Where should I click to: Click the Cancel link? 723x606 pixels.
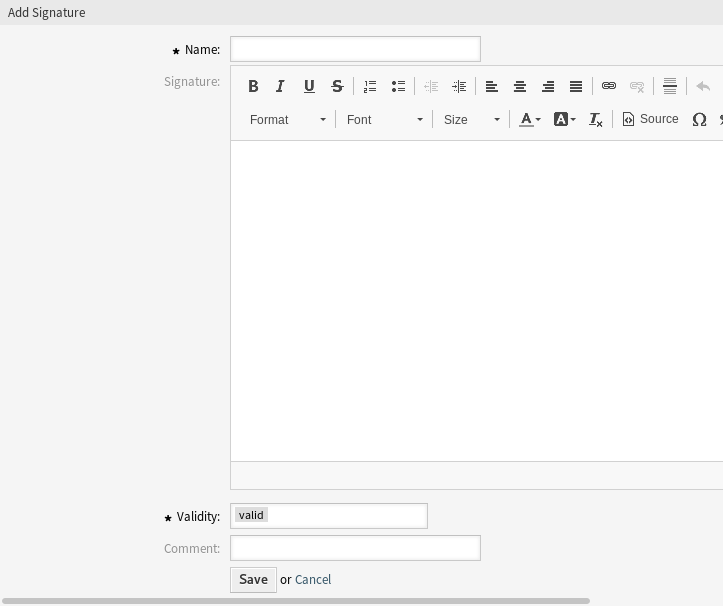tap(313, 580)
